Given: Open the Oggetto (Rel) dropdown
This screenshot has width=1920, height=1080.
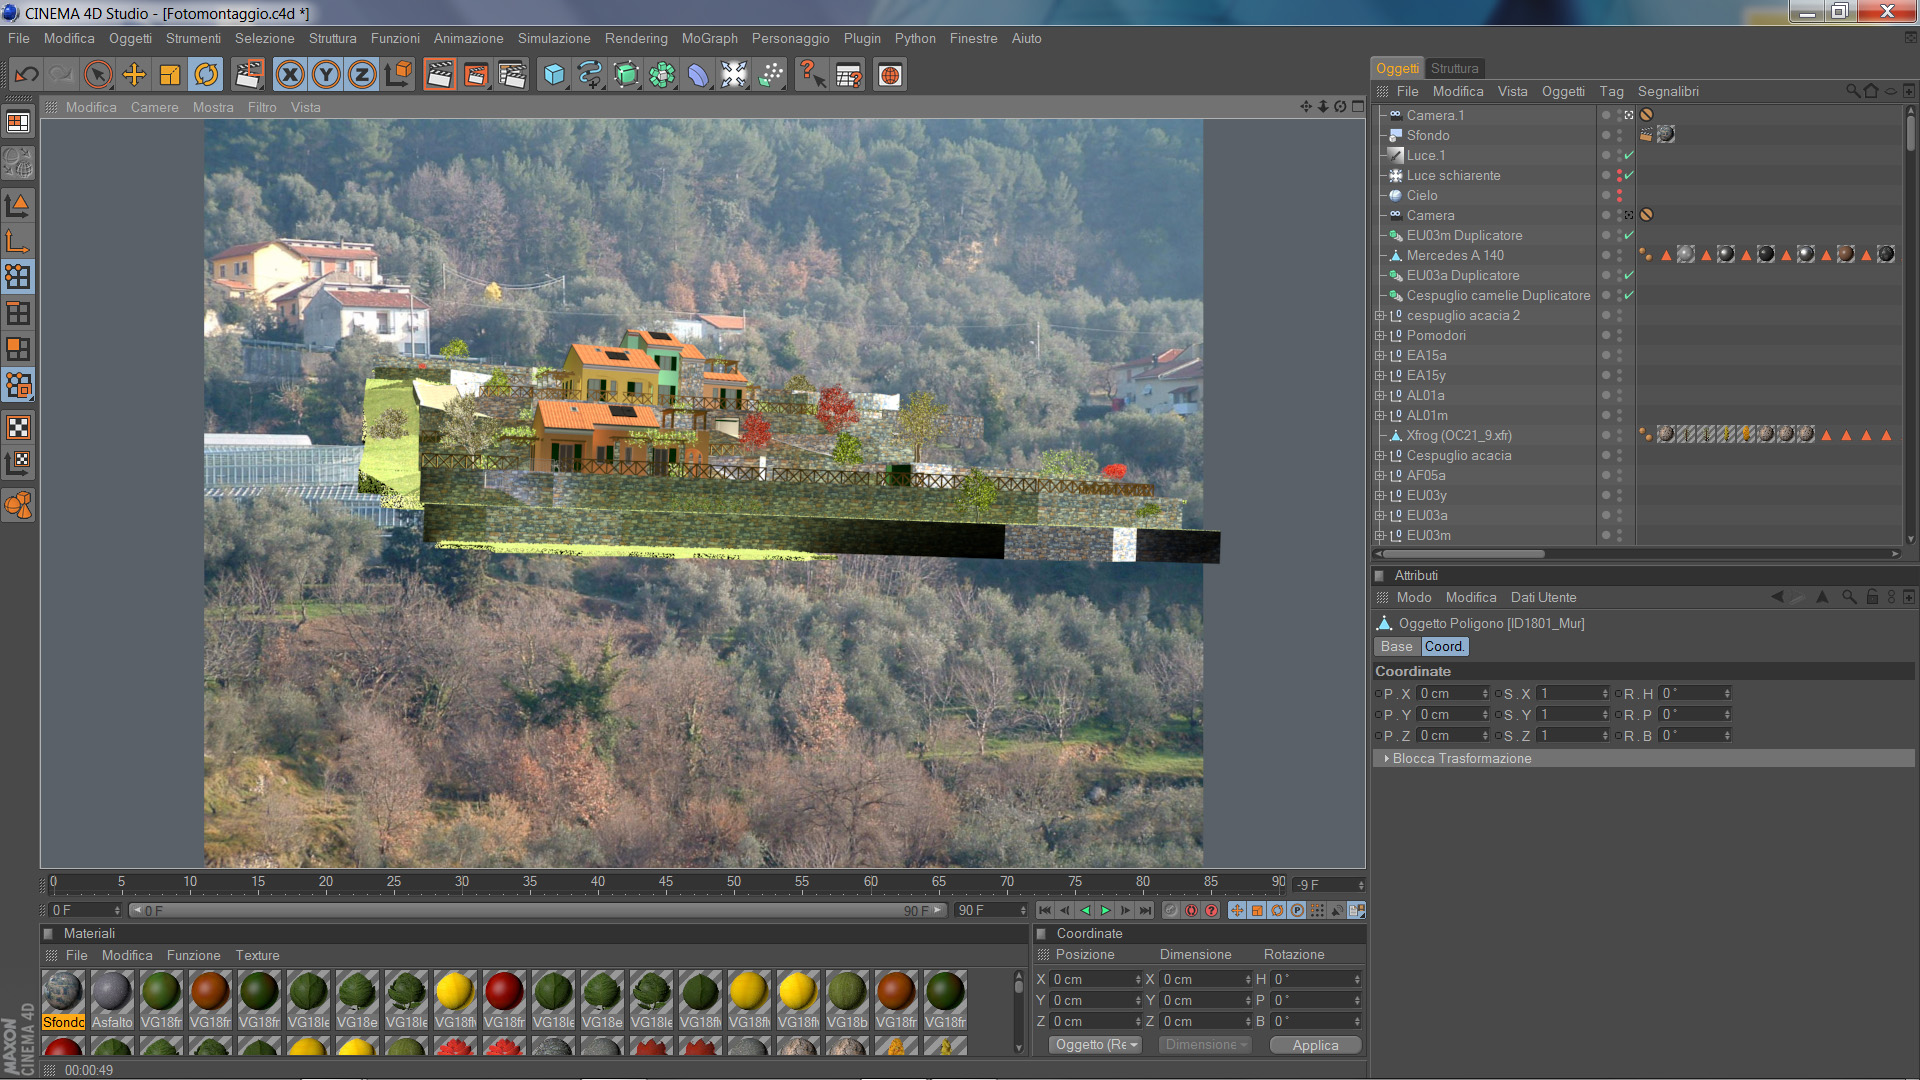Looking at the screenshot, I should pos(1096,1045).
